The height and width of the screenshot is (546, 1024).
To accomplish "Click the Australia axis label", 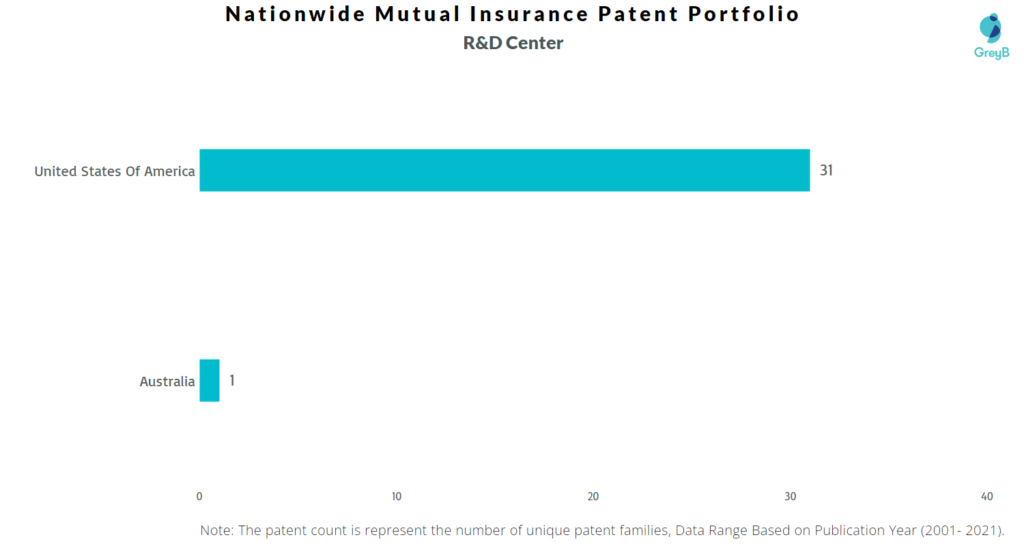I will (x=167, y=381).
